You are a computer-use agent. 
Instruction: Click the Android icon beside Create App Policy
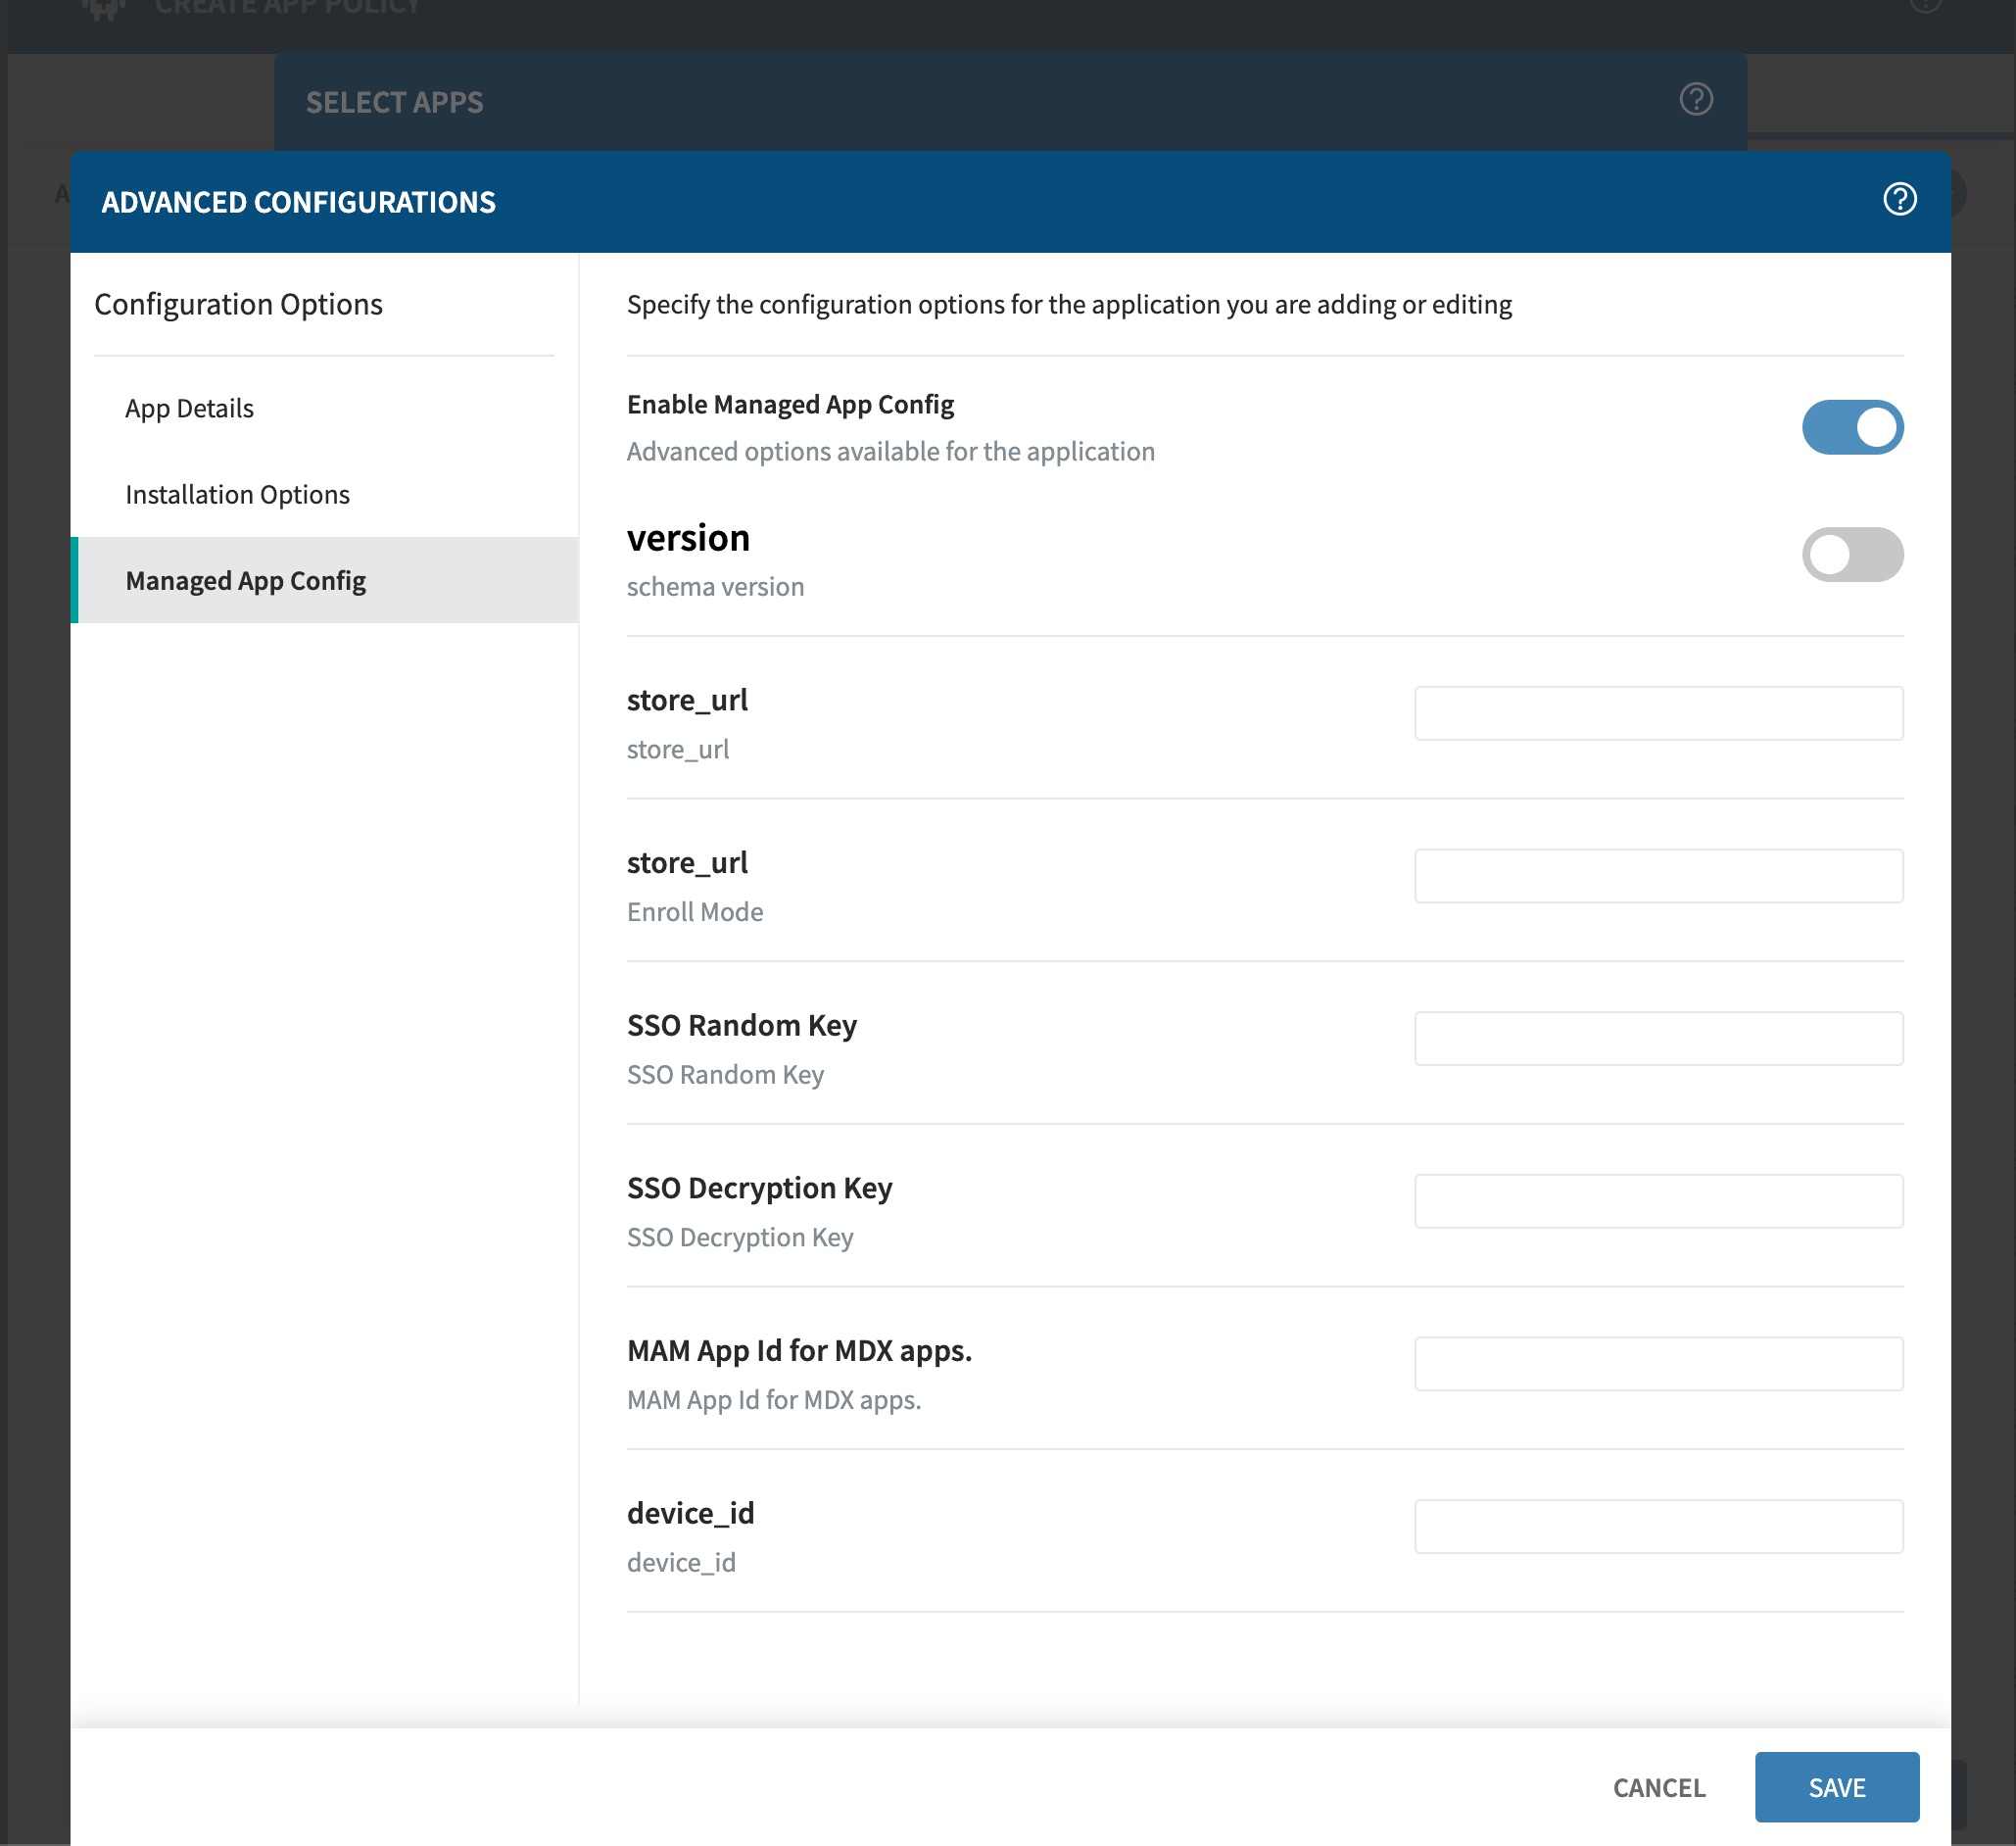pyautogui.click(x=104, y=8)
